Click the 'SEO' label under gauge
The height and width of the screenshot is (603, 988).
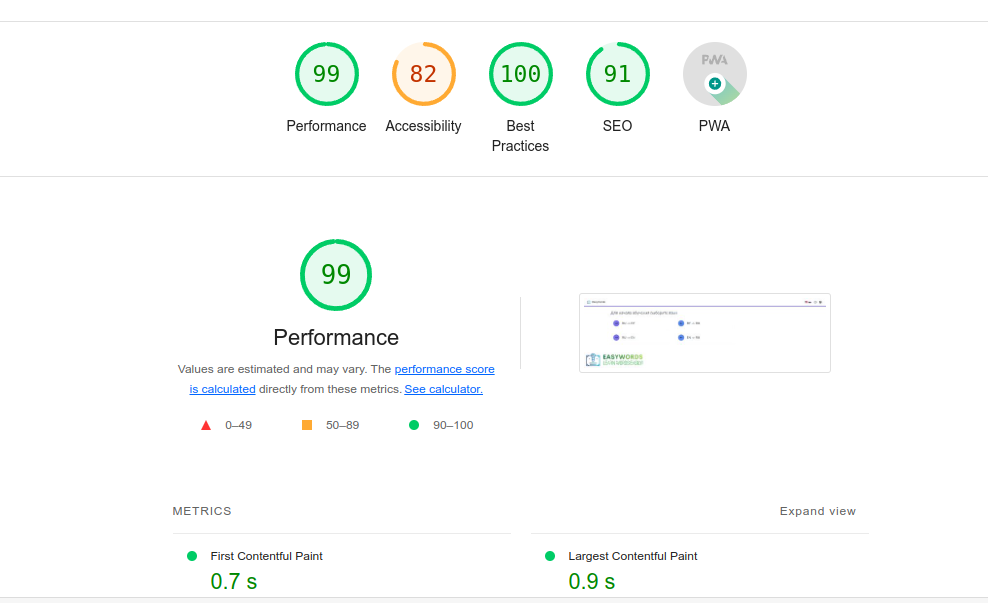click(618, 126)
